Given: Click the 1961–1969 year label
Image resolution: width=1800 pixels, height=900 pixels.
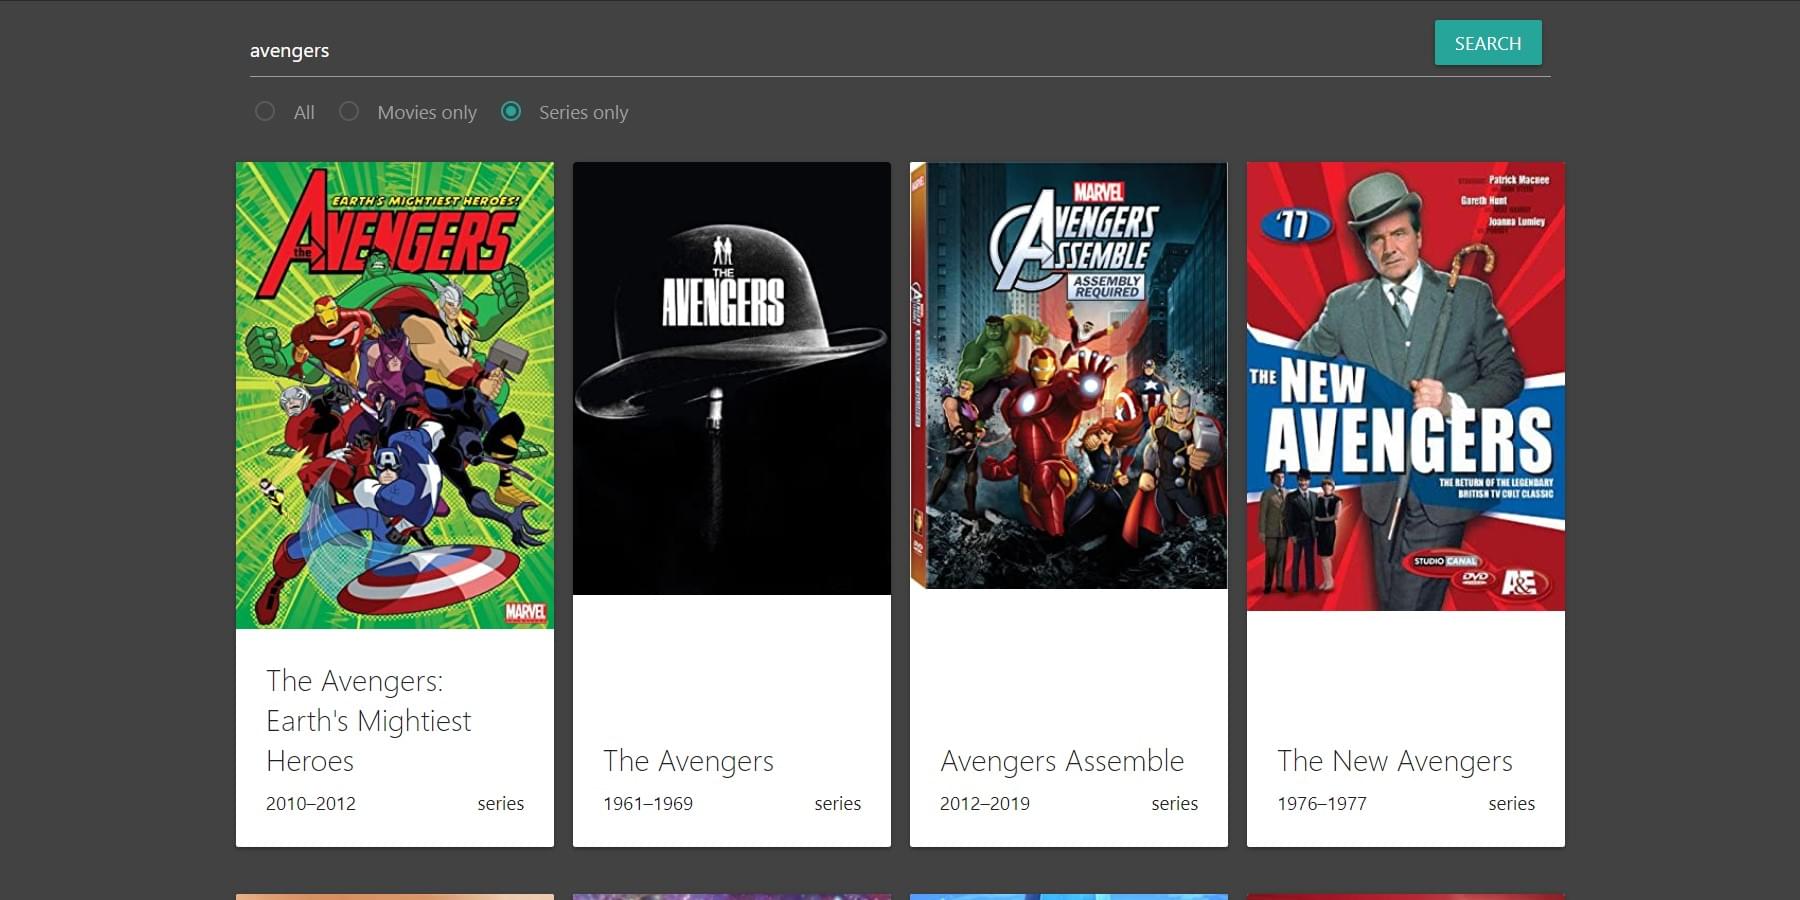Looking at the screenshot, I should (647, 803).
